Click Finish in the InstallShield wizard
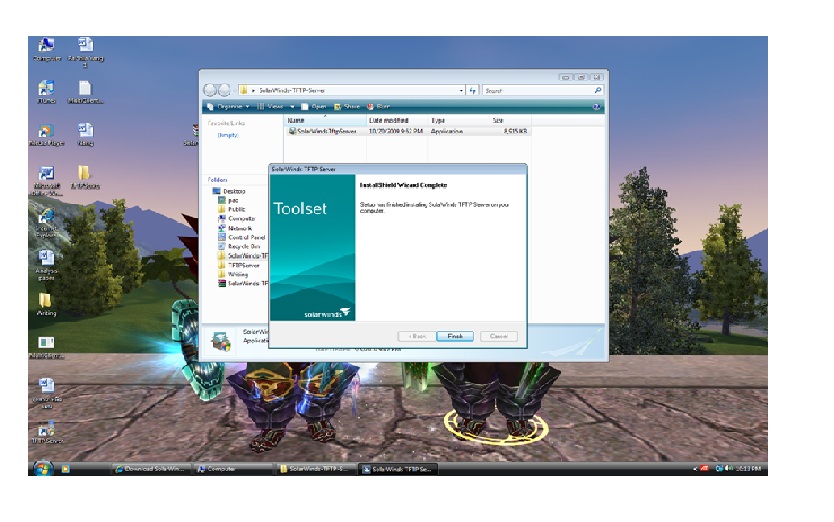Viewport: 834px width, 522px height. pyautogui.click(x=455, y=336)
